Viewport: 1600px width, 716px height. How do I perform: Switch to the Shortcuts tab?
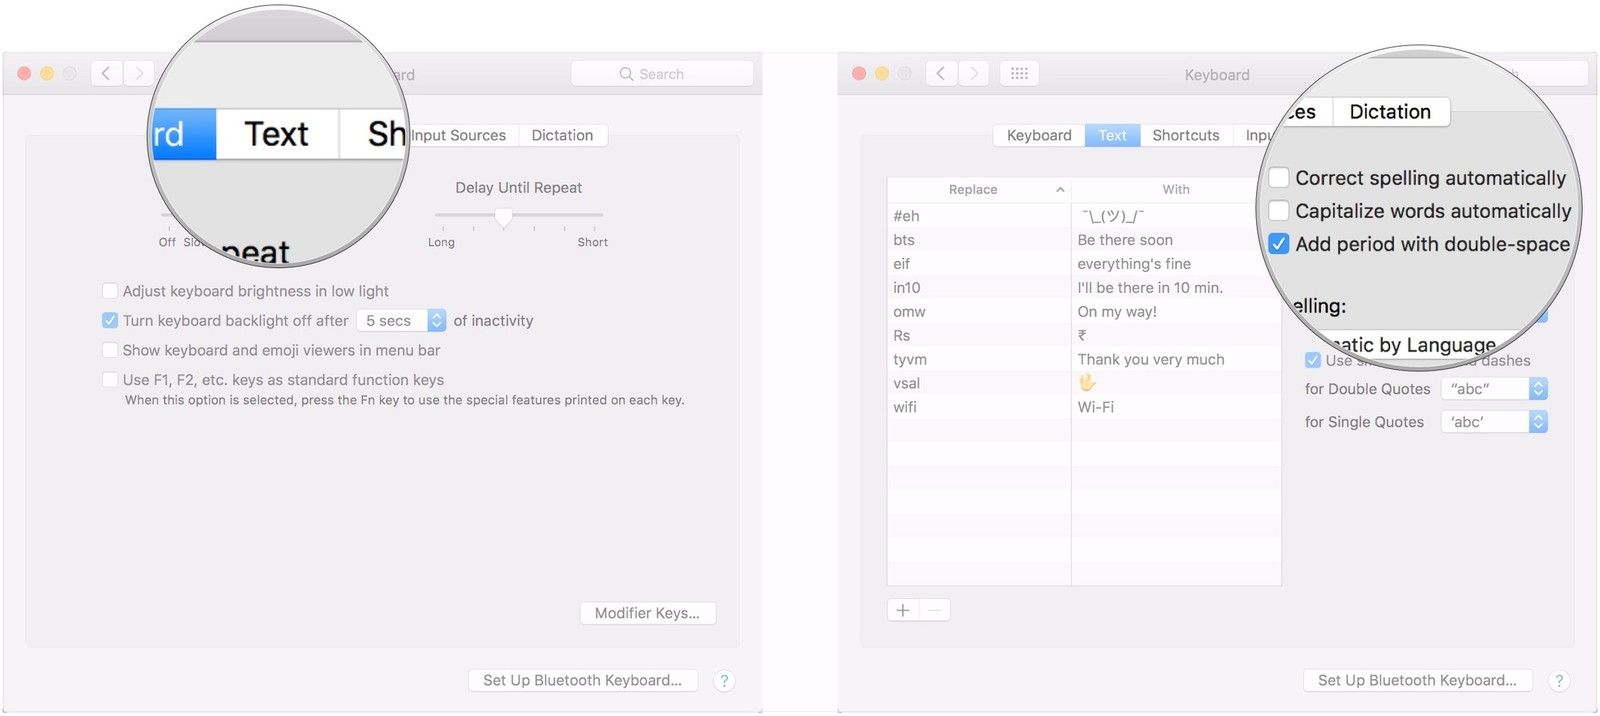[x=1185, y=136]
